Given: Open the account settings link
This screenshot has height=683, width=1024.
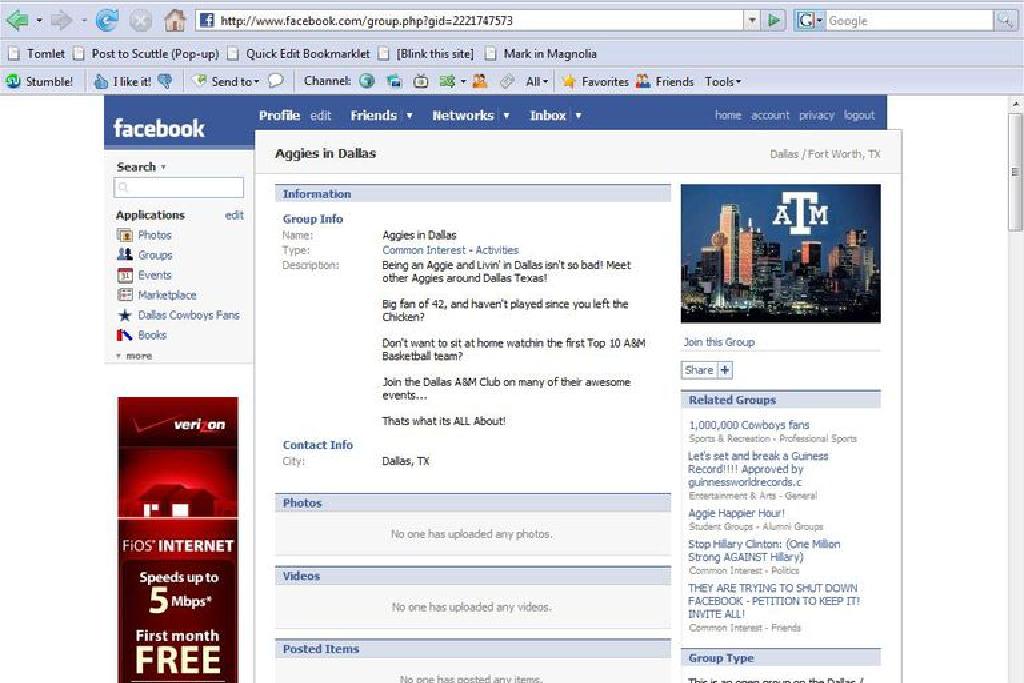Looking at the screenshot, I should 770,115.
